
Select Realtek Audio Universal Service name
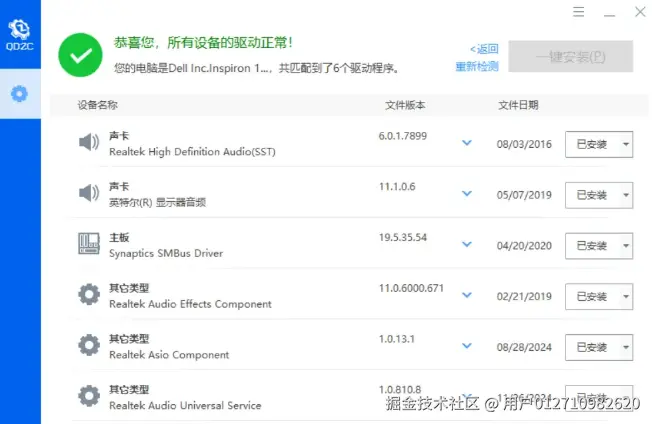click(185, 405)
